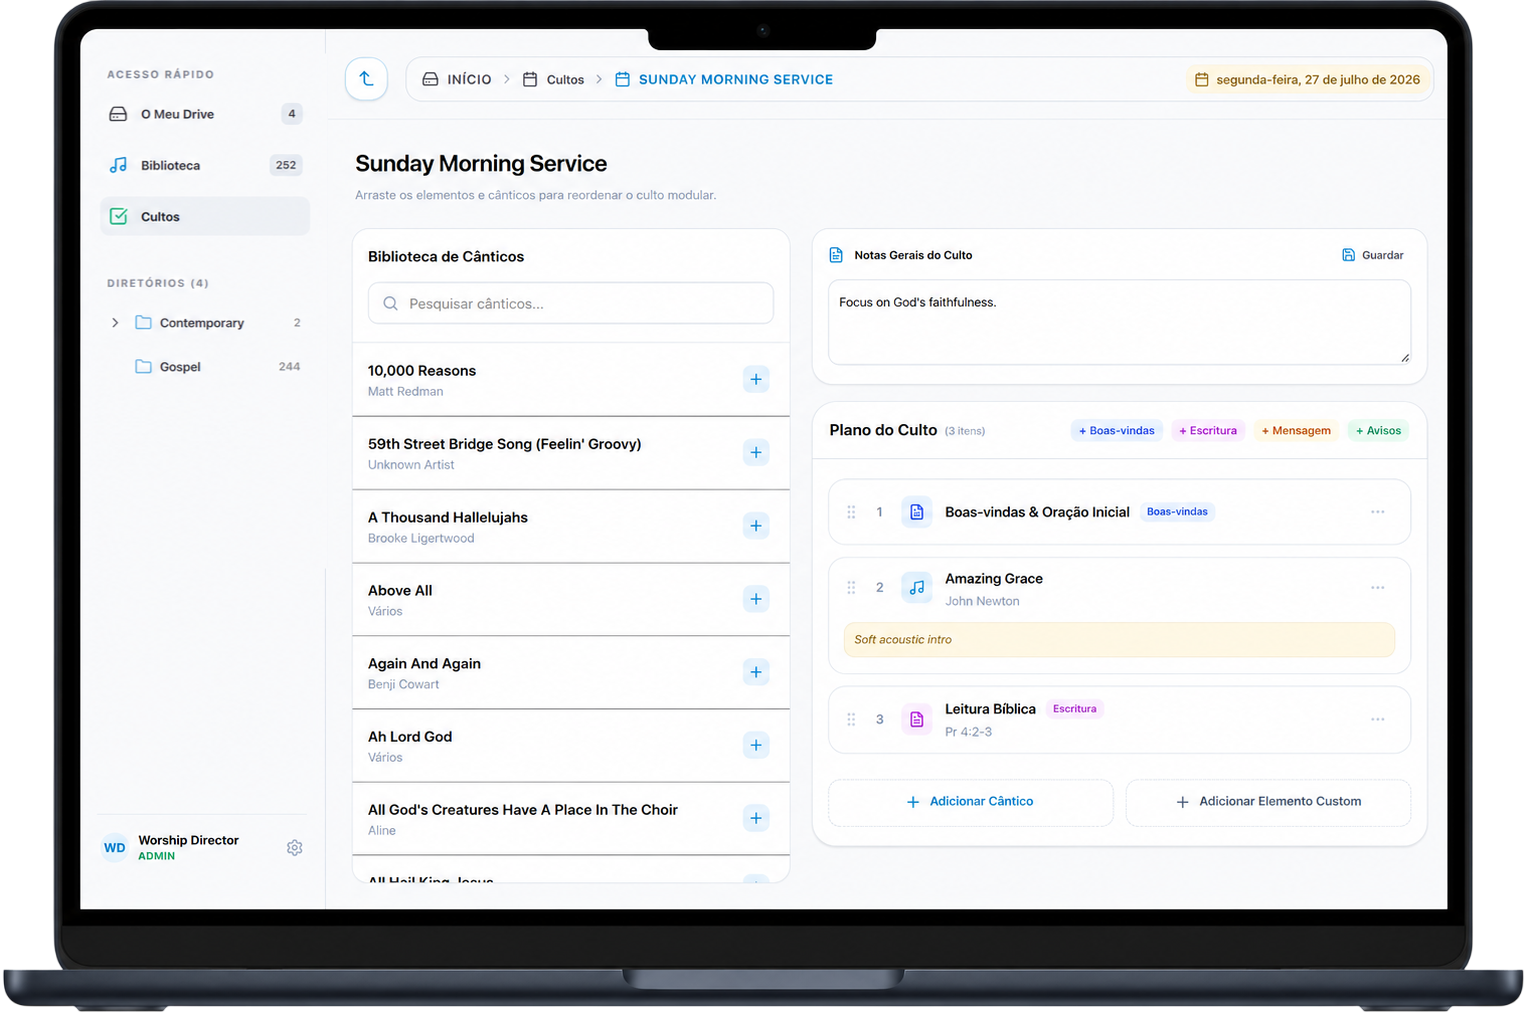
Task: Focus the Pesquisar cânticos search field
Action: (x=571, y=303)
